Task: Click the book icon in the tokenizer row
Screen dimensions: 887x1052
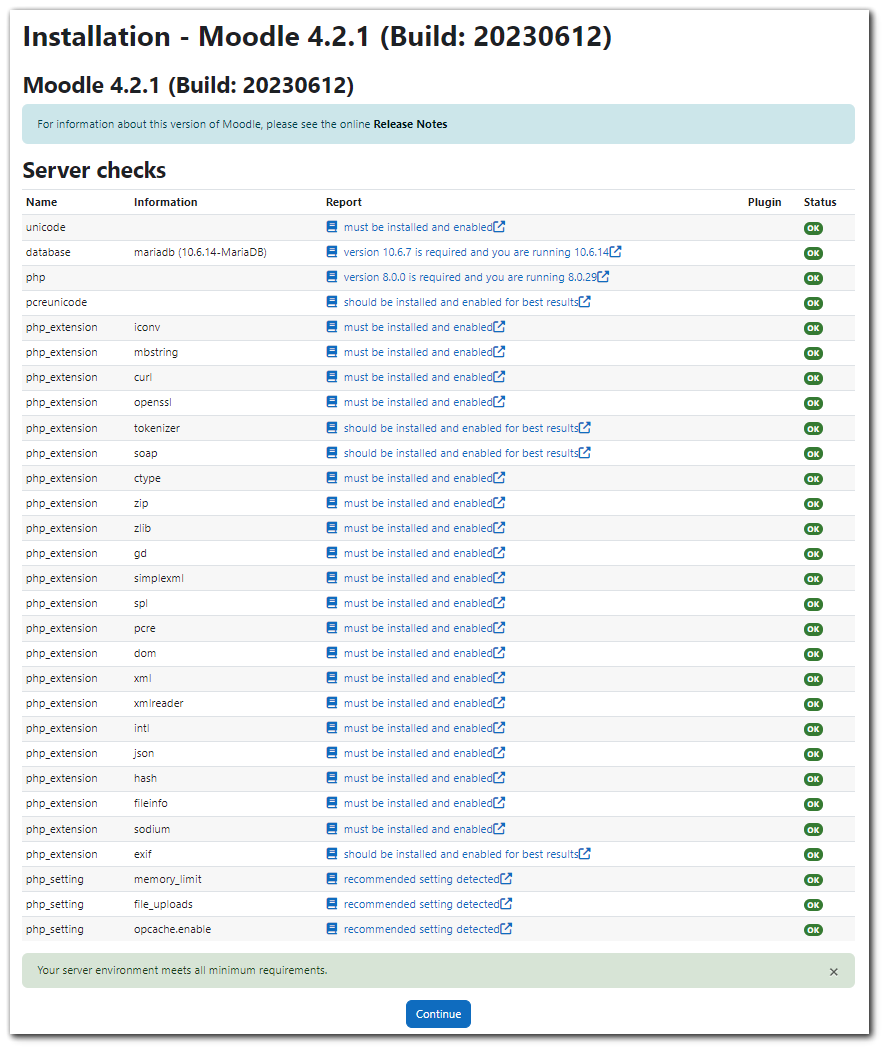Action: 331,427
